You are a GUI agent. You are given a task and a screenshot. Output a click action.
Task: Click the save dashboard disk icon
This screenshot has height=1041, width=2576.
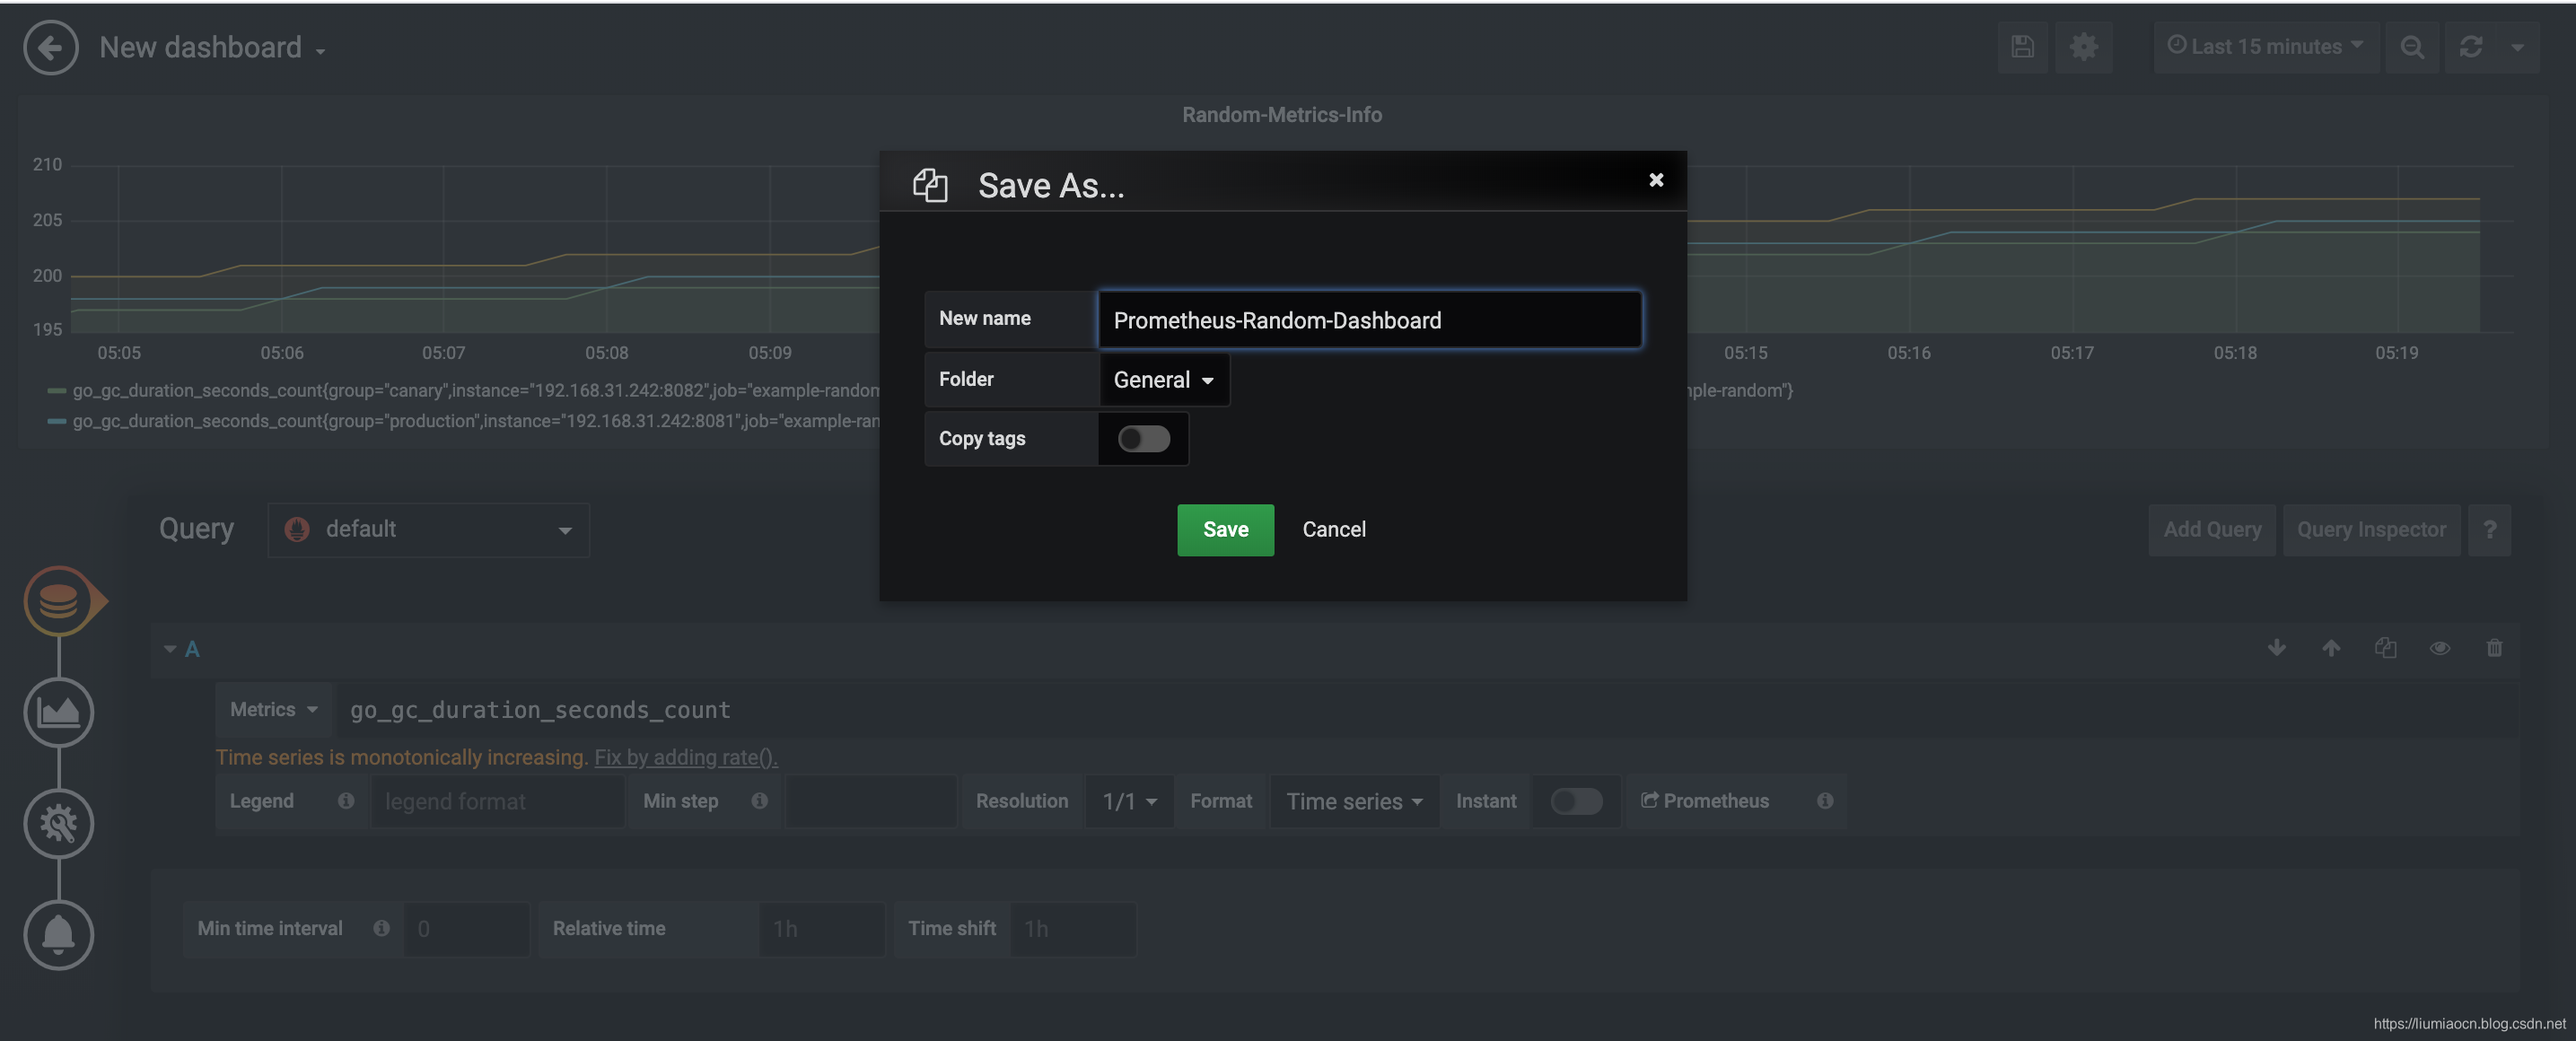coord(2022,47)
